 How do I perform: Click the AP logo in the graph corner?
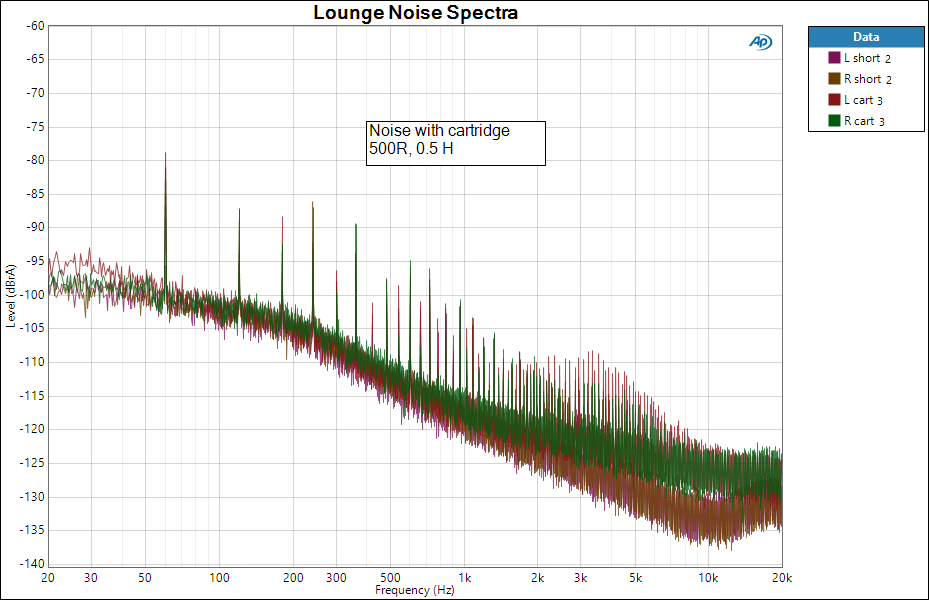click(760, 42)
